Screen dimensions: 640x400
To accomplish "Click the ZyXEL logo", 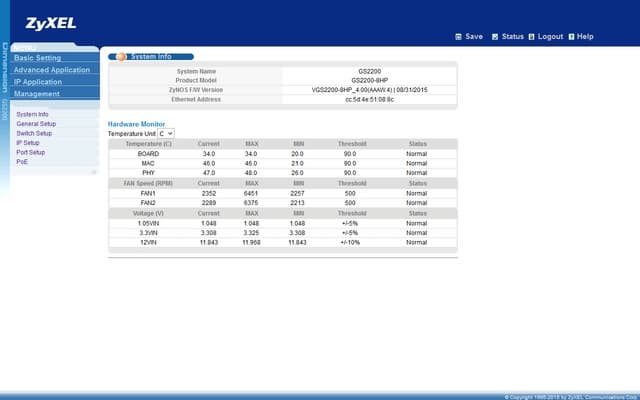I will click(51, 24).
